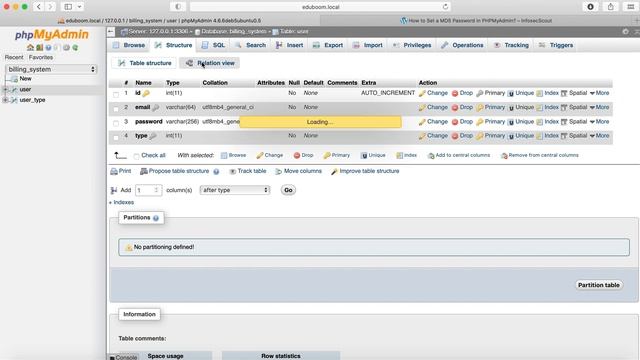640x360 pixels.
Task: Toggle the Check all checkbox
Action: tap(136, 156)
